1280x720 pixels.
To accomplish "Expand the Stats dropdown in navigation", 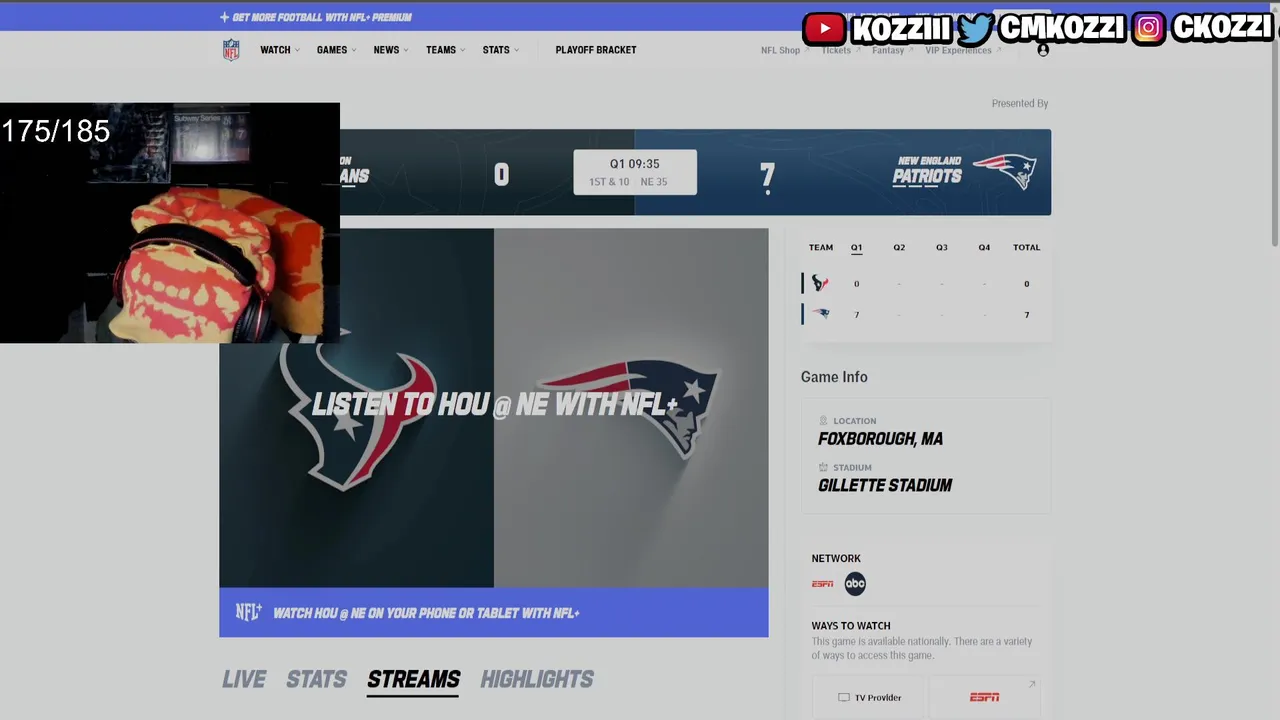I will [500, 50].
